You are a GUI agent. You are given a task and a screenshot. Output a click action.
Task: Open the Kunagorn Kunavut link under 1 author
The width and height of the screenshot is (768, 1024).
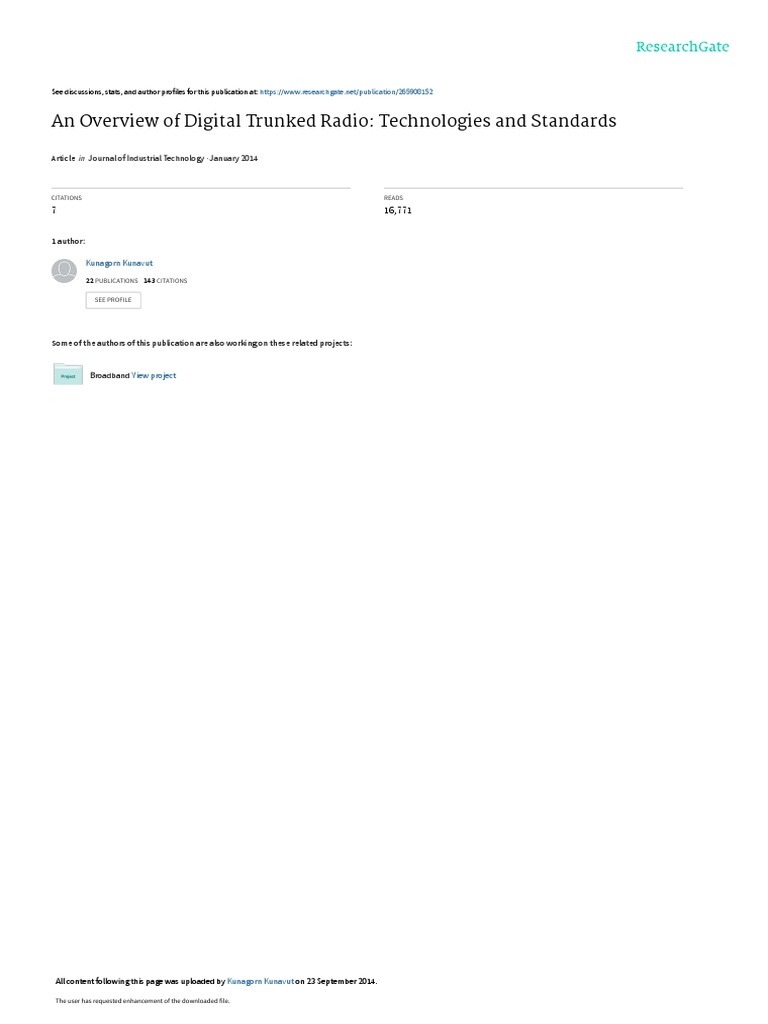click(x=120, y=263)
